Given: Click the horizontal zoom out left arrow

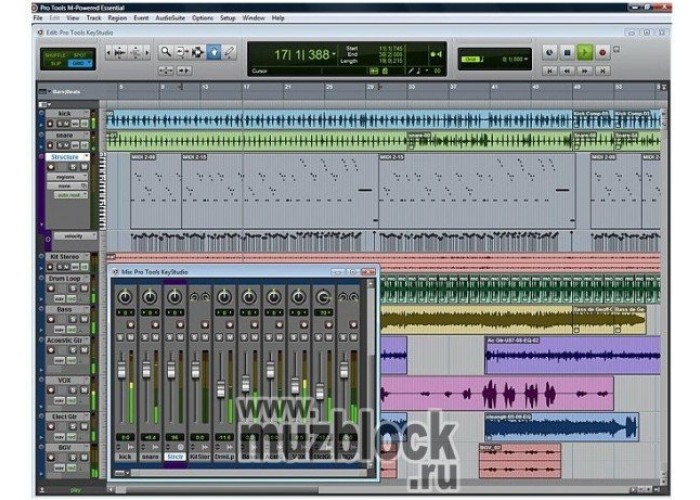Looking at the screenshot, I should point(108,53).
